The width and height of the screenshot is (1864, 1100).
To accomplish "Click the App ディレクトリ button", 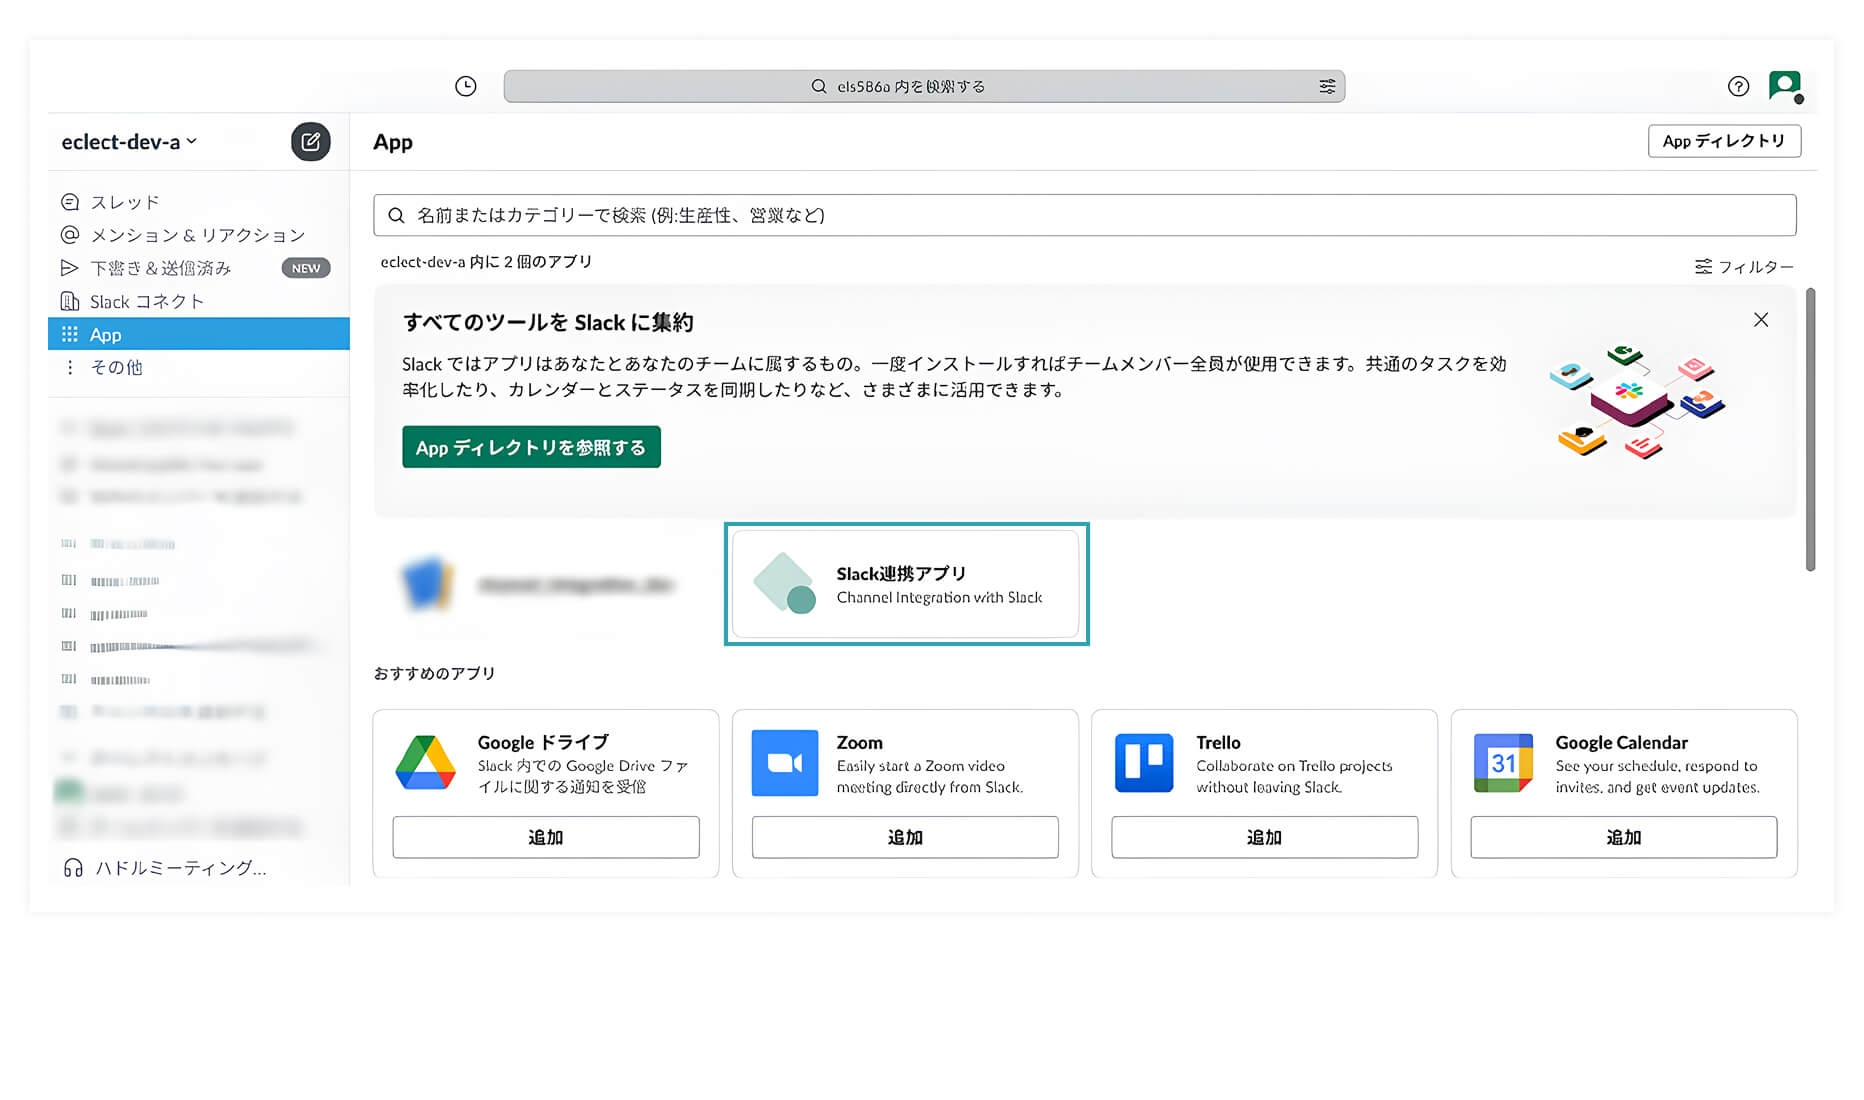I will (1724, 141).
